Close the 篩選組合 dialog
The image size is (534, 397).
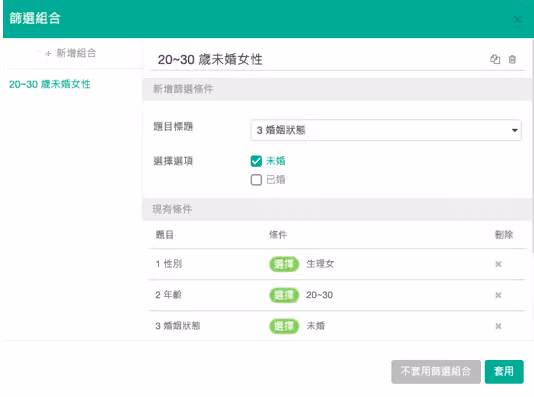(x=517, y=20)
